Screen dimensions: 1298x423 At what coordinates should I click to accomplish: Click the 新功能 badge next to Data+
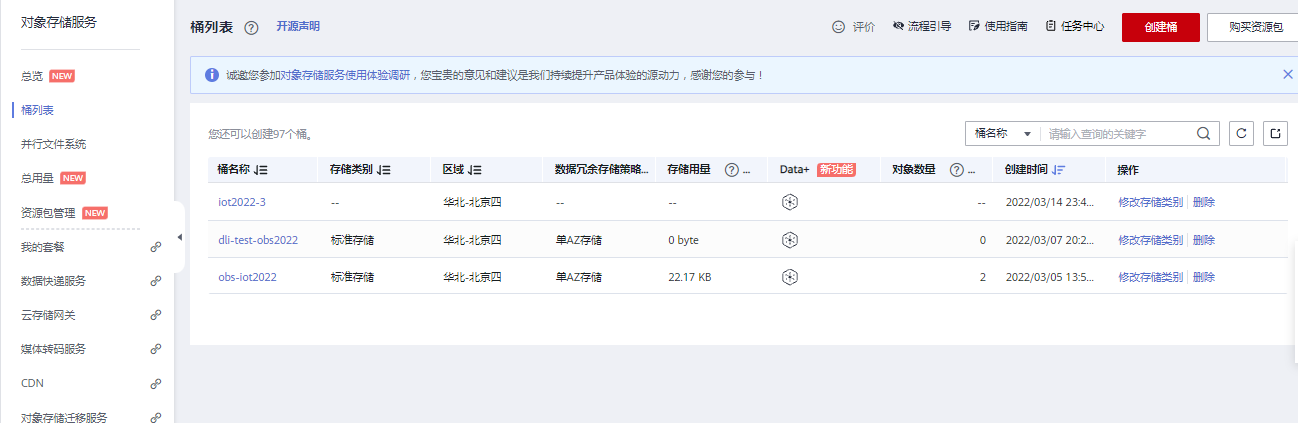tap(837, 170)
